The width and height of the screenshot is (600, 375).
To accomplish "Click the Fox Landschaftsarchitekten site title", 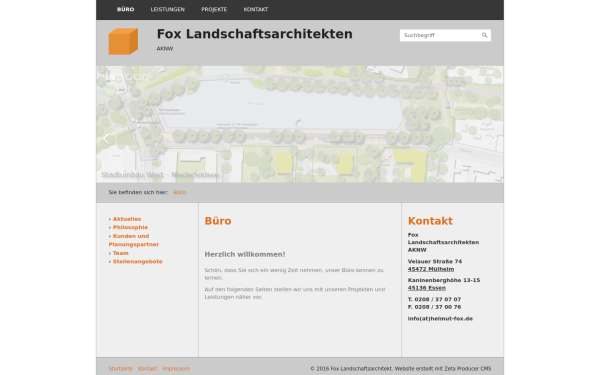I will click(x=254, y=34).
